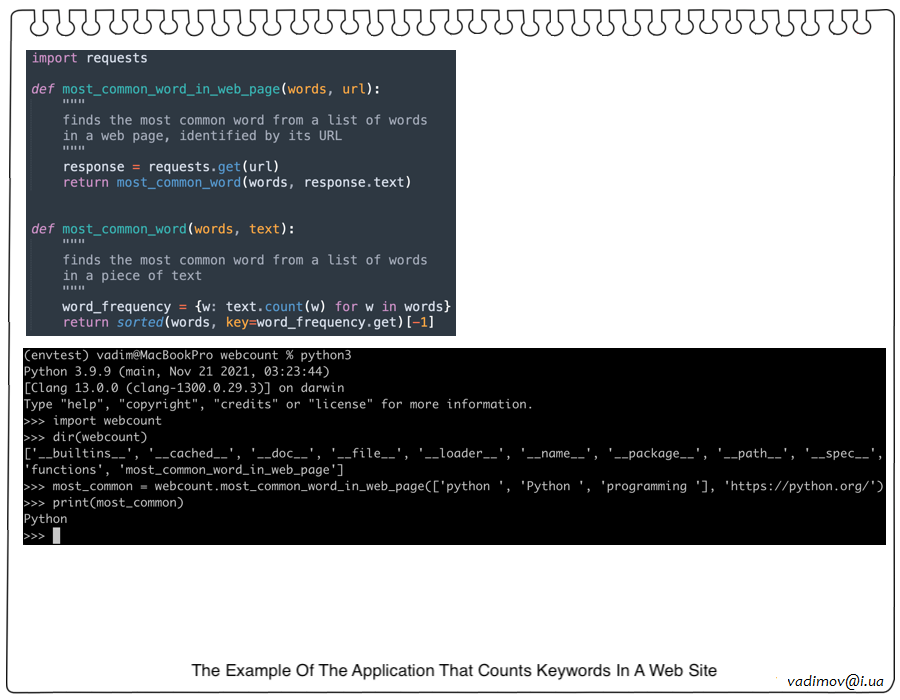Click the 'Python' output line in the terminal
The width and height of the screenshot is (900, 700).
tap(45, 519)
